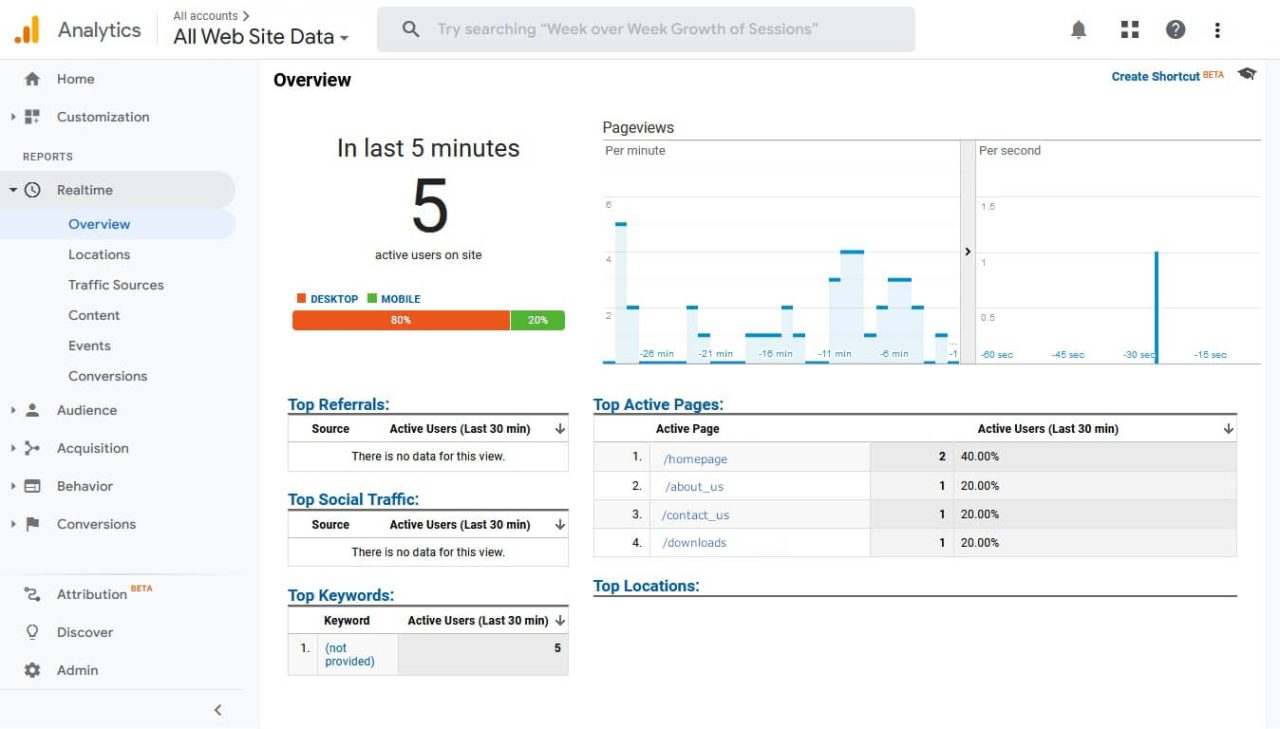The height and width of the screenshot is (729, 1280).
Task: Click the Customization dashboard icon
Action: pyautogui.click(x=32, y=117)
